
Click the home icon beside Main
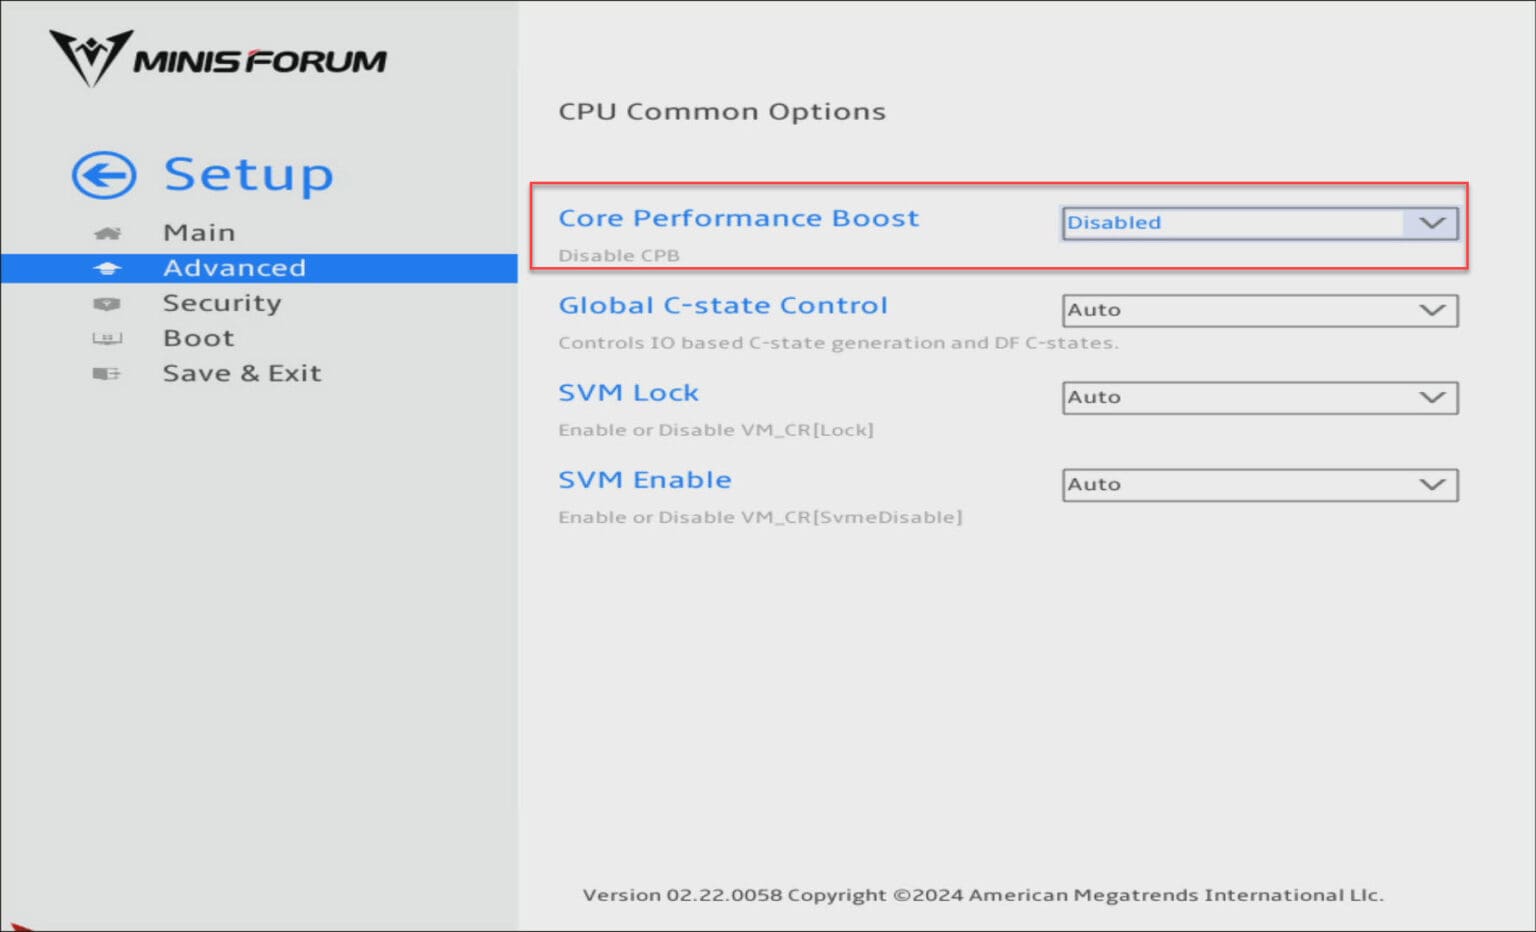107,232
